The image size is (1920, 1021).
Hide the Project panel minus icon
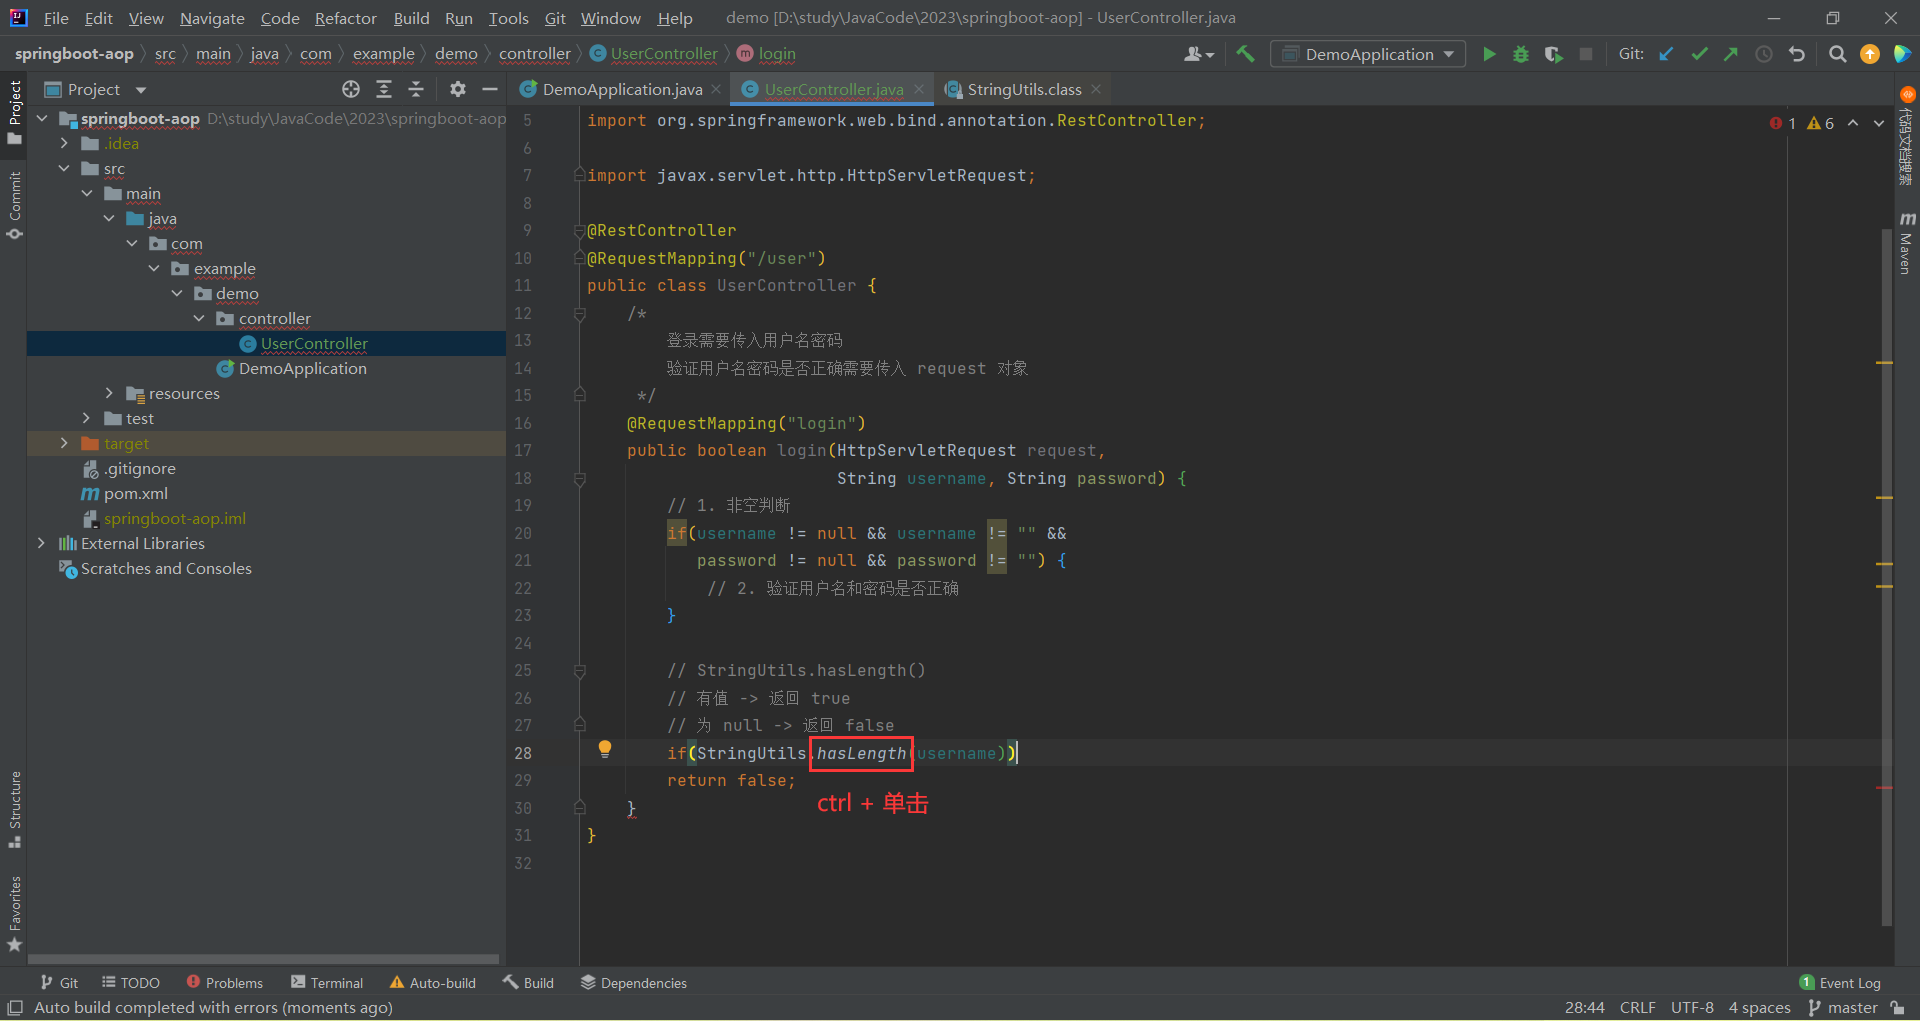click(x=490, y=89)
